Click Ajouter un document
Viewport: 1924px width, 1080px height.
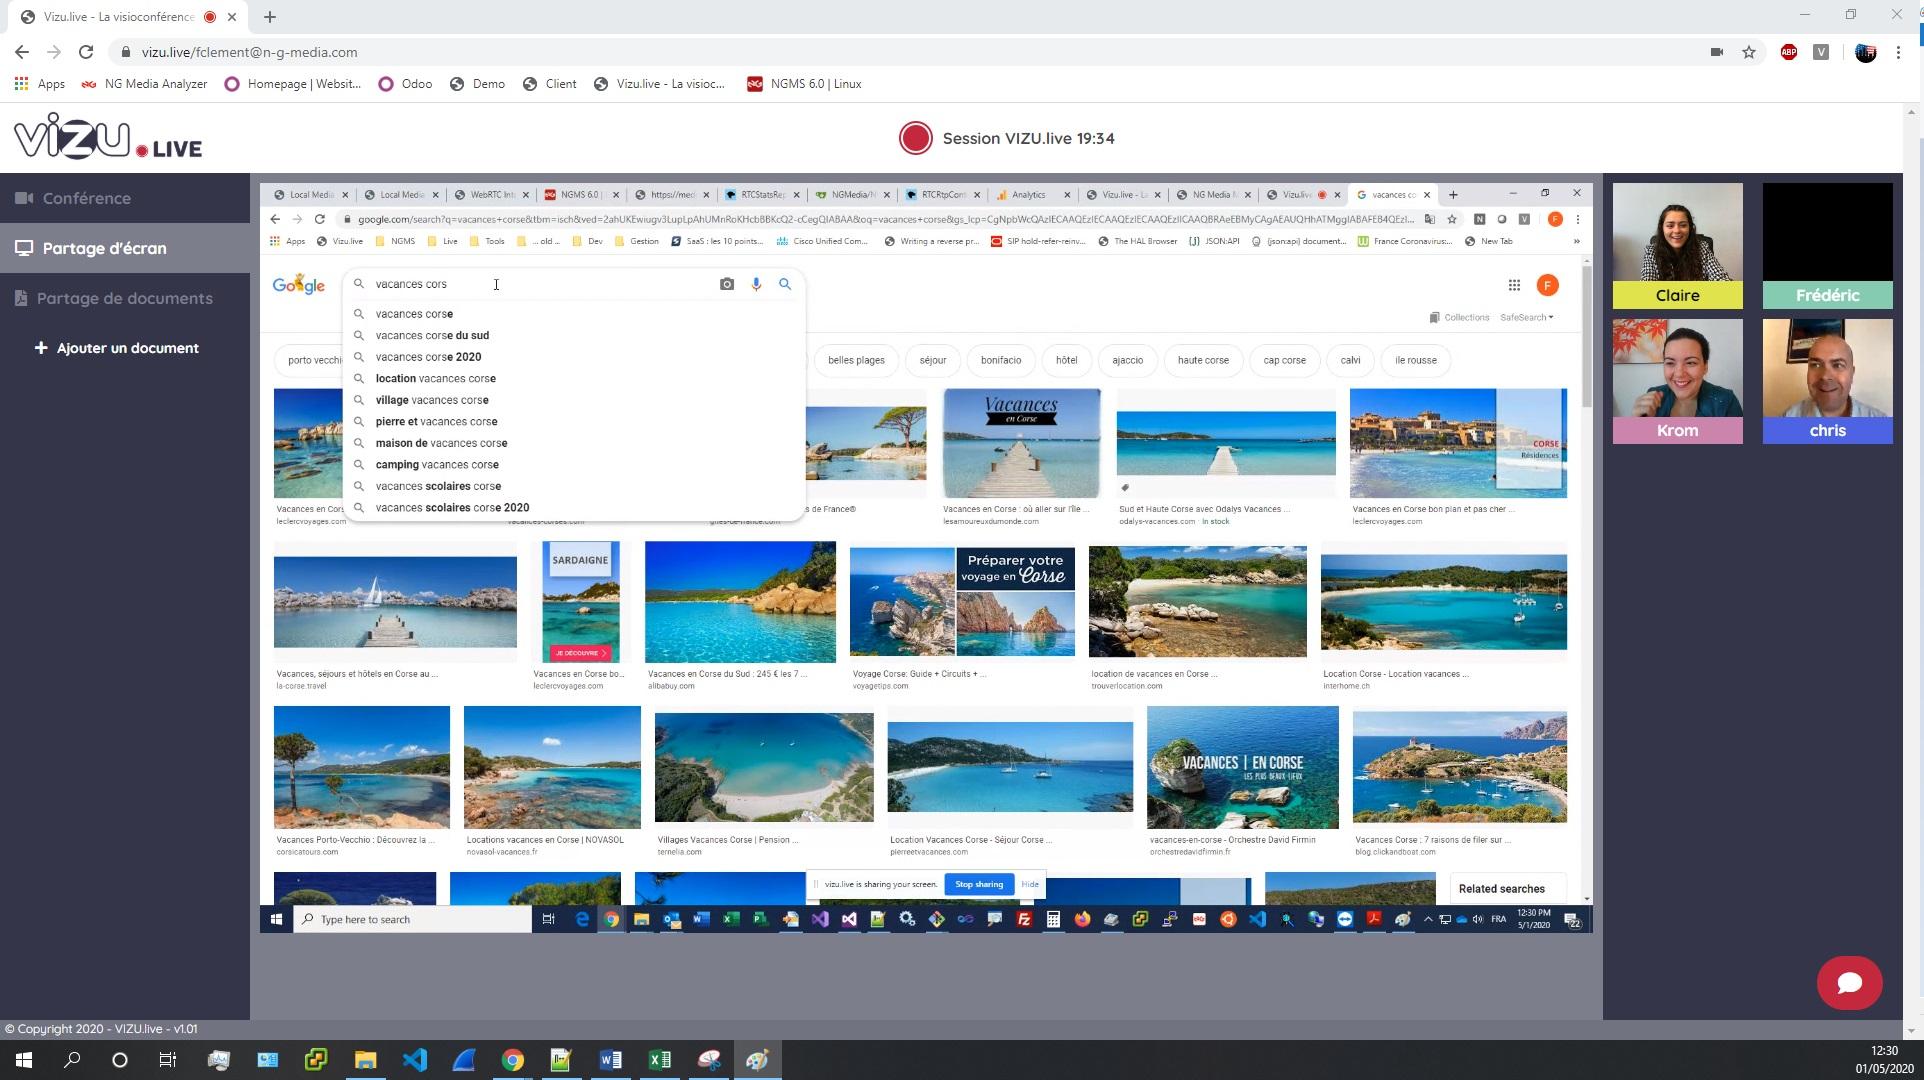coord(117,348)
